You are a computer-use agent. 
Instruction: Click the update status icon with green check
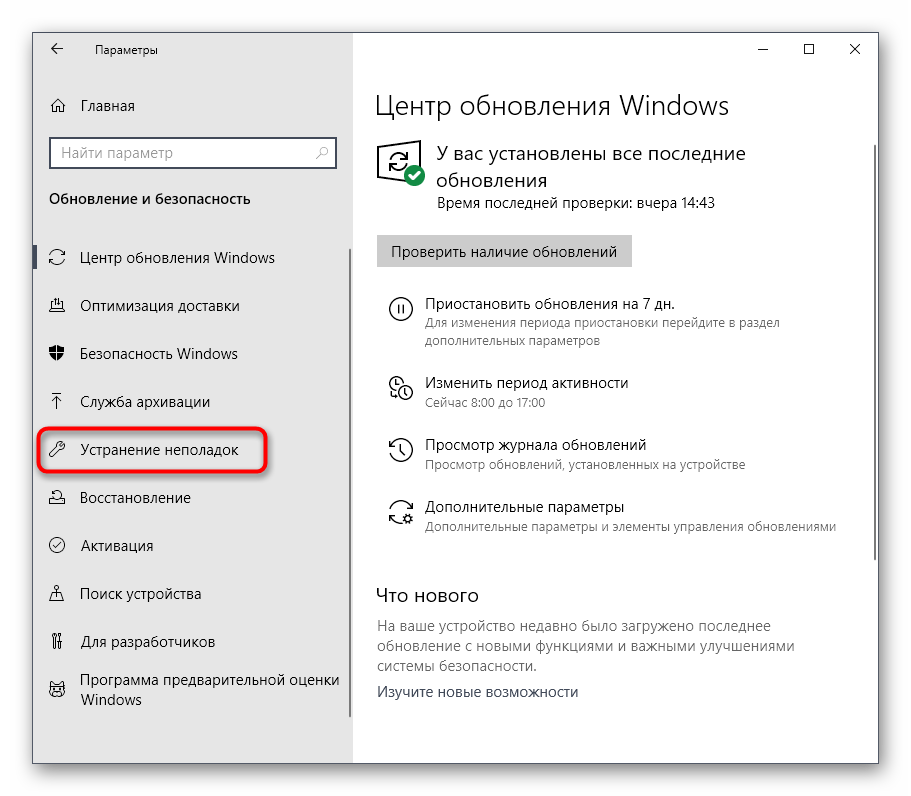coord(401,163)
